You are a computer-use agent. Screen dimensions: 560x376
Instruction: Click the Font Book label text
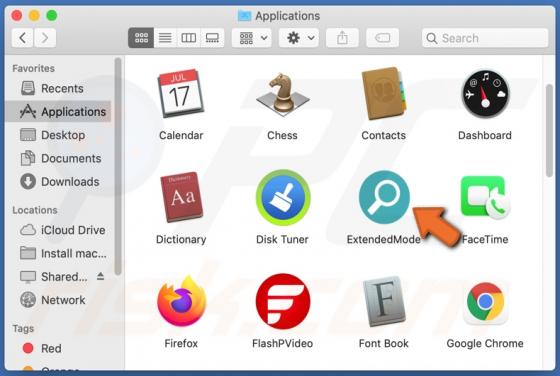pyautogui.click(x=384, y=344)
